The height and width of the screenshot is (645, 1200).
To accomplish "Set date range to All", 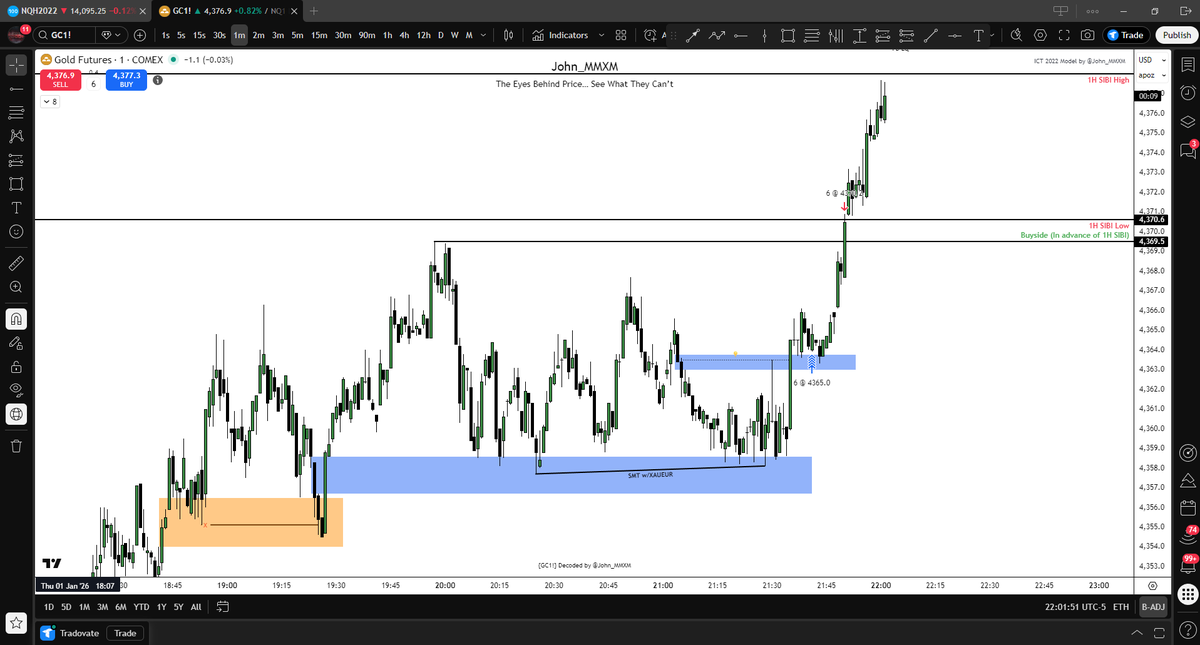I will coord(196,607).
